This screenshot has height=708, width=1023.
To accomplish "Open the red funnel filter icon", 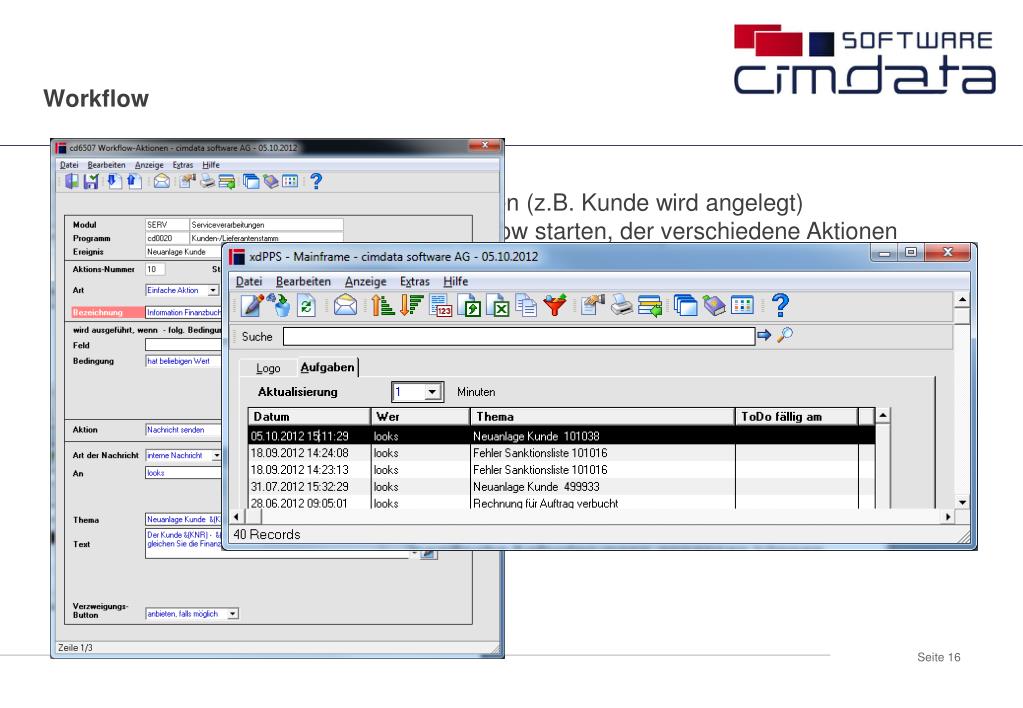I will click(x=555, y=305).
